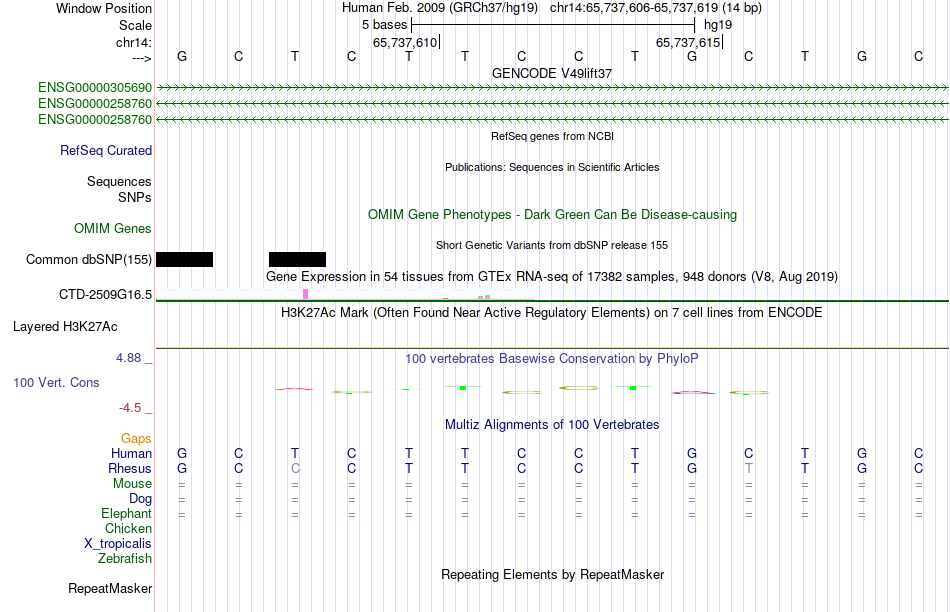Click '100 vertebrates Basewise Conservation by PhyloP' title

[552, 359]
